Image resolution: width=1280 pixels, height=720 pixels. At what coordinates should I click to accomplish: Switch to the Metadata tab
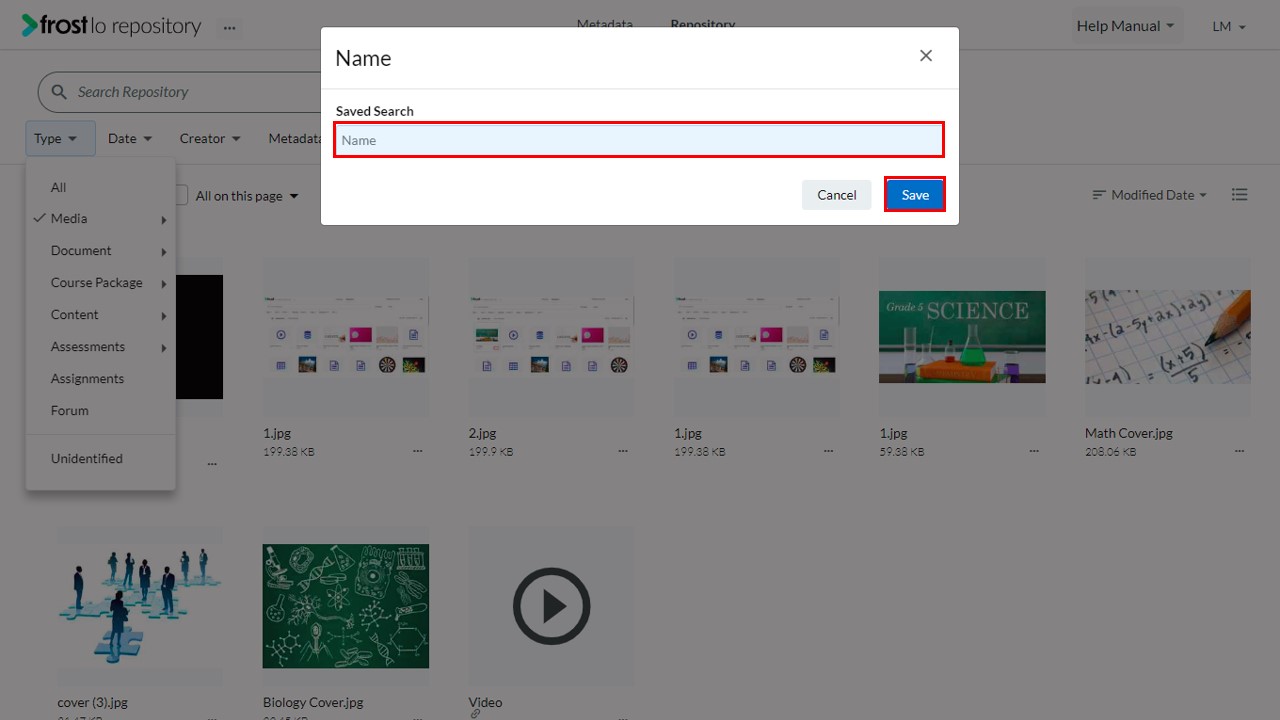point(605,24)
